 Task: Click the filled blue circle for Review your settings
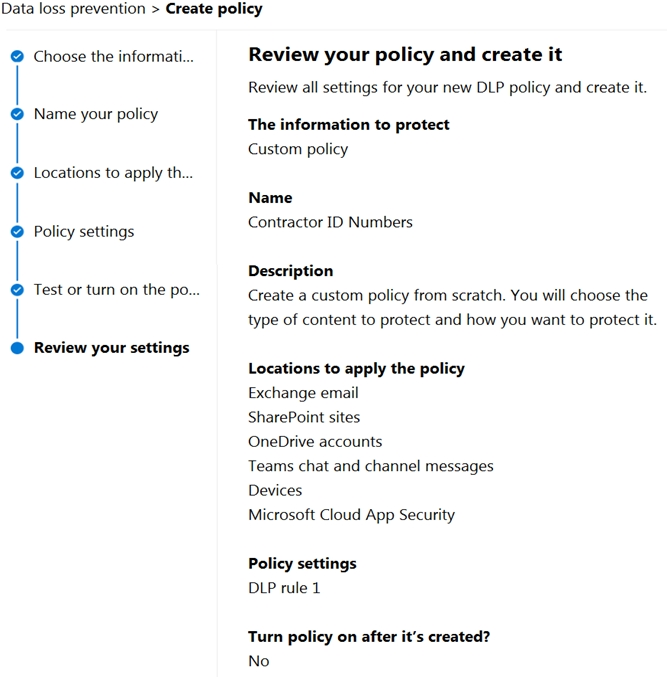[x=17, y=348]
